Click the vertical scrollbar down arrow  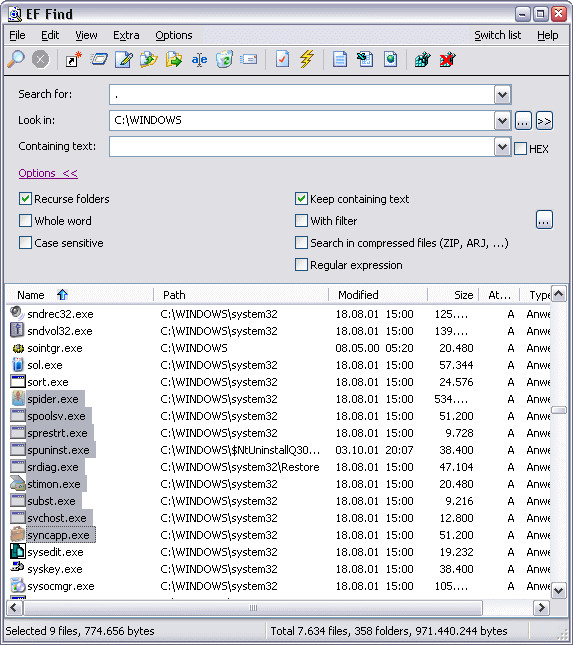(x=559, y=591)
